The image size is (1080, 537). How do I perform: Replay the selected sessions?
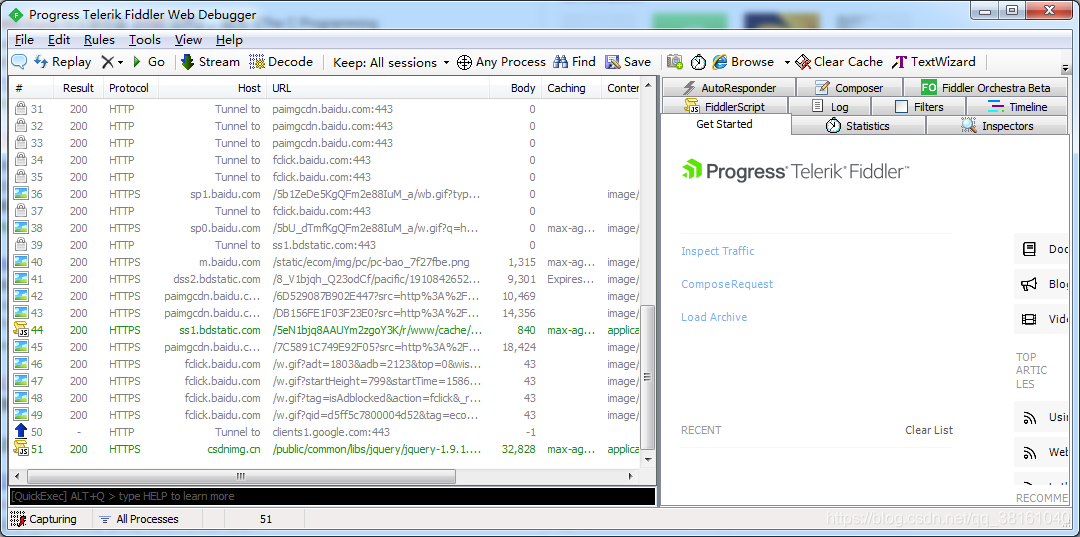[63, 62]
